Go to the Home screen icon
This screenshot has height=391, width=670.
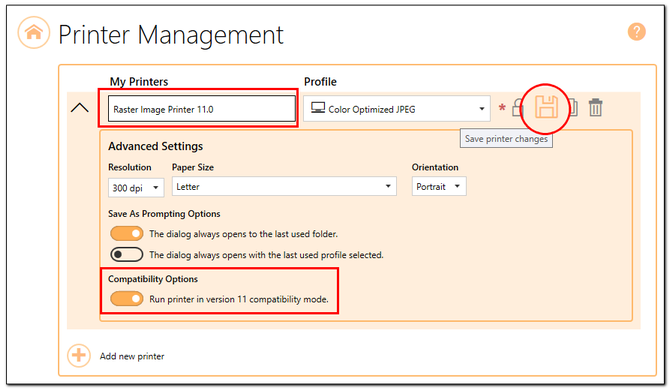(x=33, y=32)
